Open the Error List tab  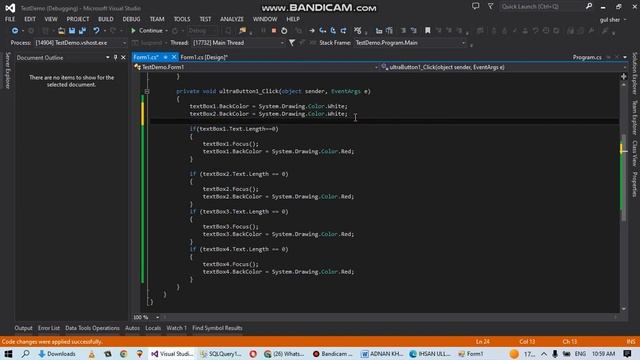click(49, 328)
